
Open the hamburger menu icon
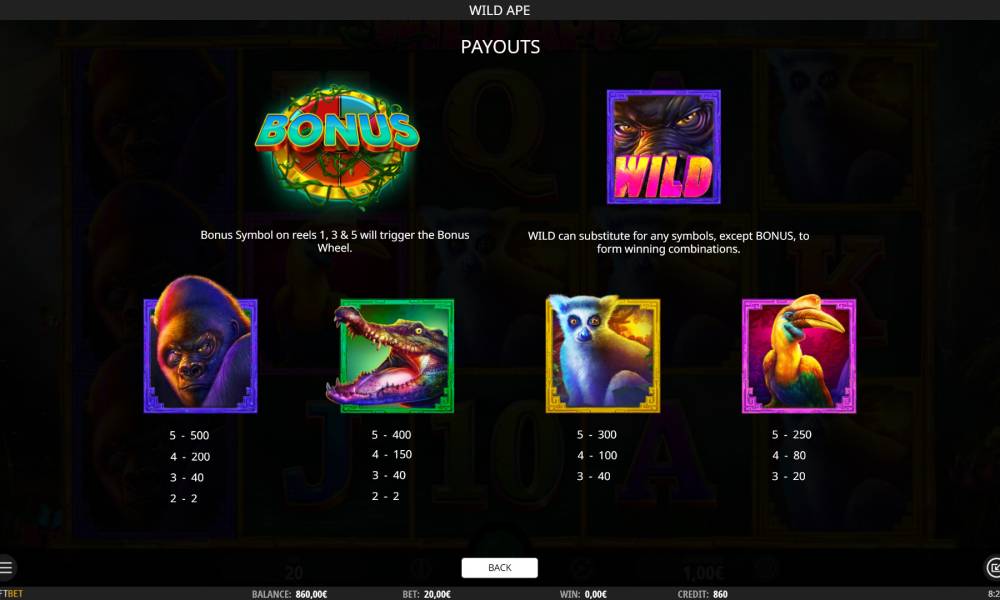(6, 567)
